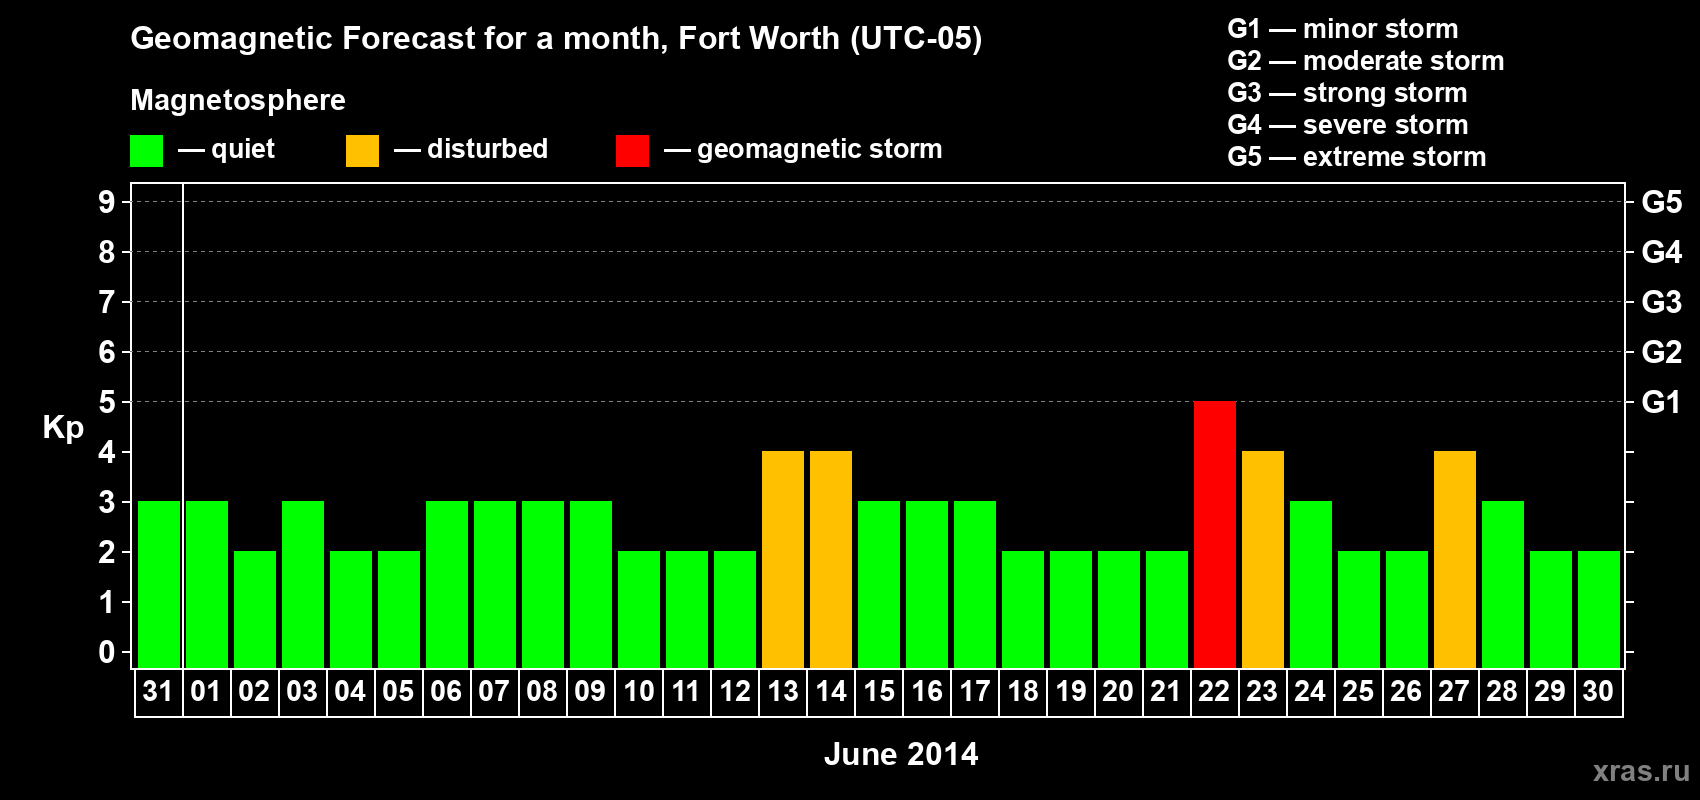Click the Kp axis title
1700x800 pixels.
(x=63, y=428)
